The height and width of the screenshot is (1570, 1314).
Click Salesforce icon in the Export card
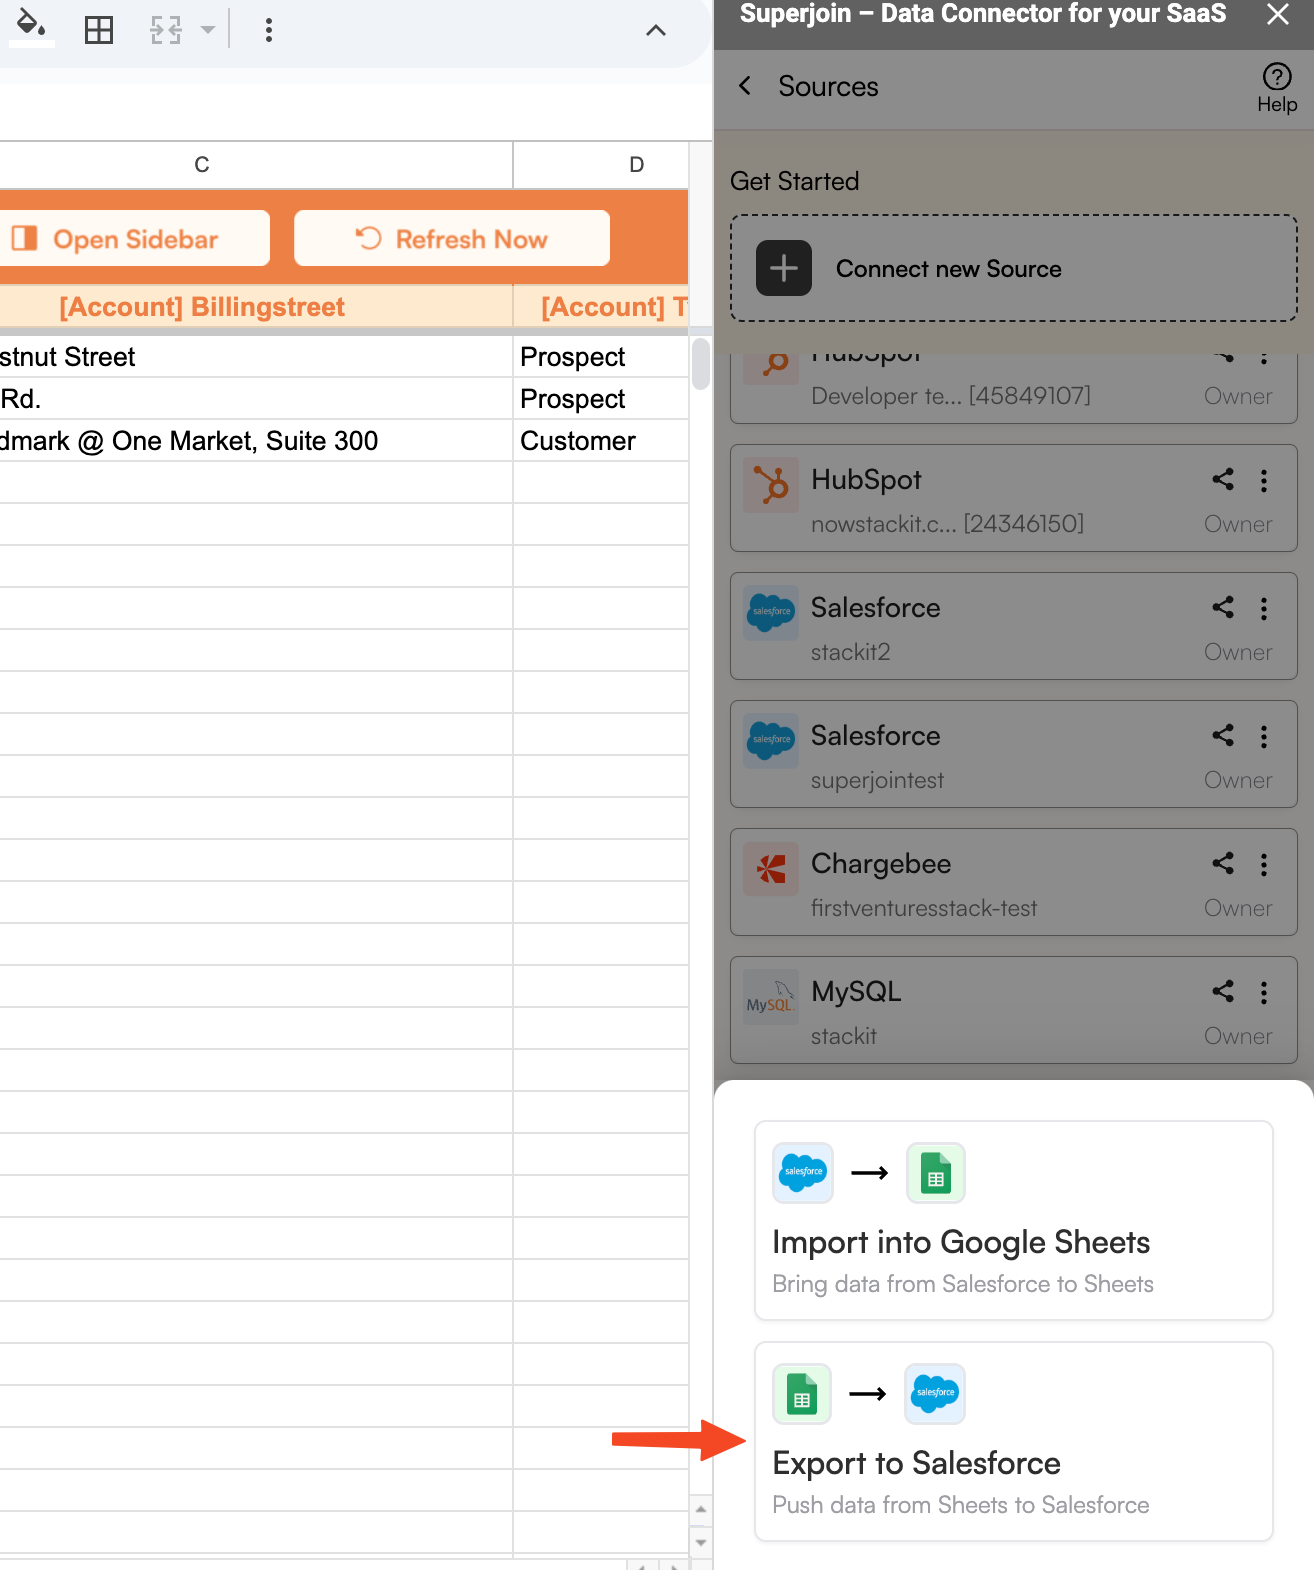[x=935, y=1393]
